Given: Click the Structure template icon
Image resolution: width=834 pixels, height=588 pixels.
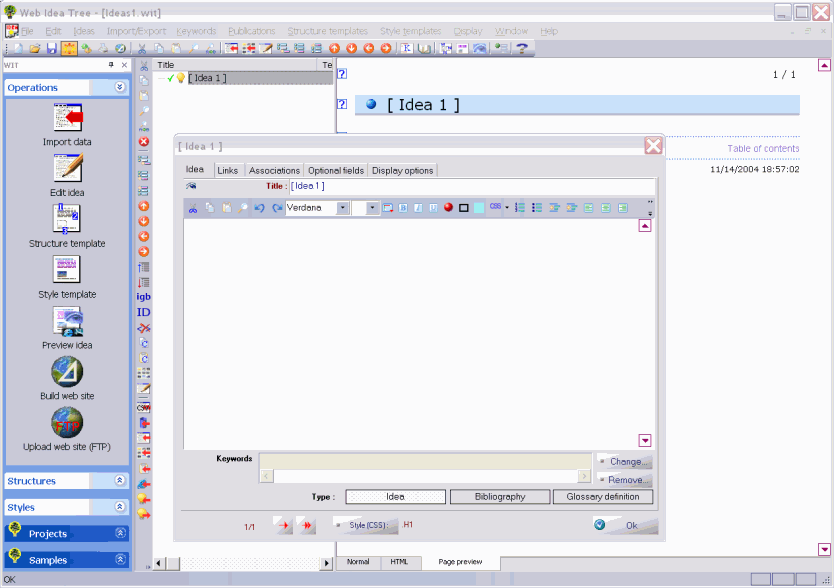Looking at the screenshot, I should 67,219.
